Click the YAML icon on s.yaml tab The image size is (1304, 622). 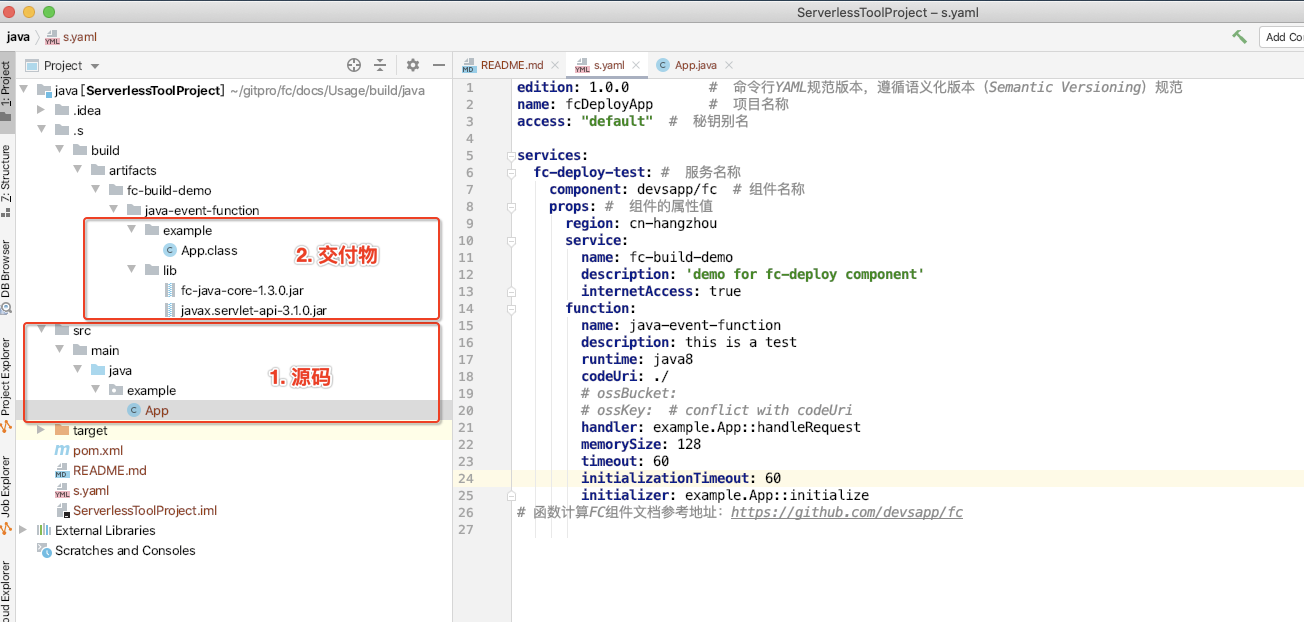(582, 65)
